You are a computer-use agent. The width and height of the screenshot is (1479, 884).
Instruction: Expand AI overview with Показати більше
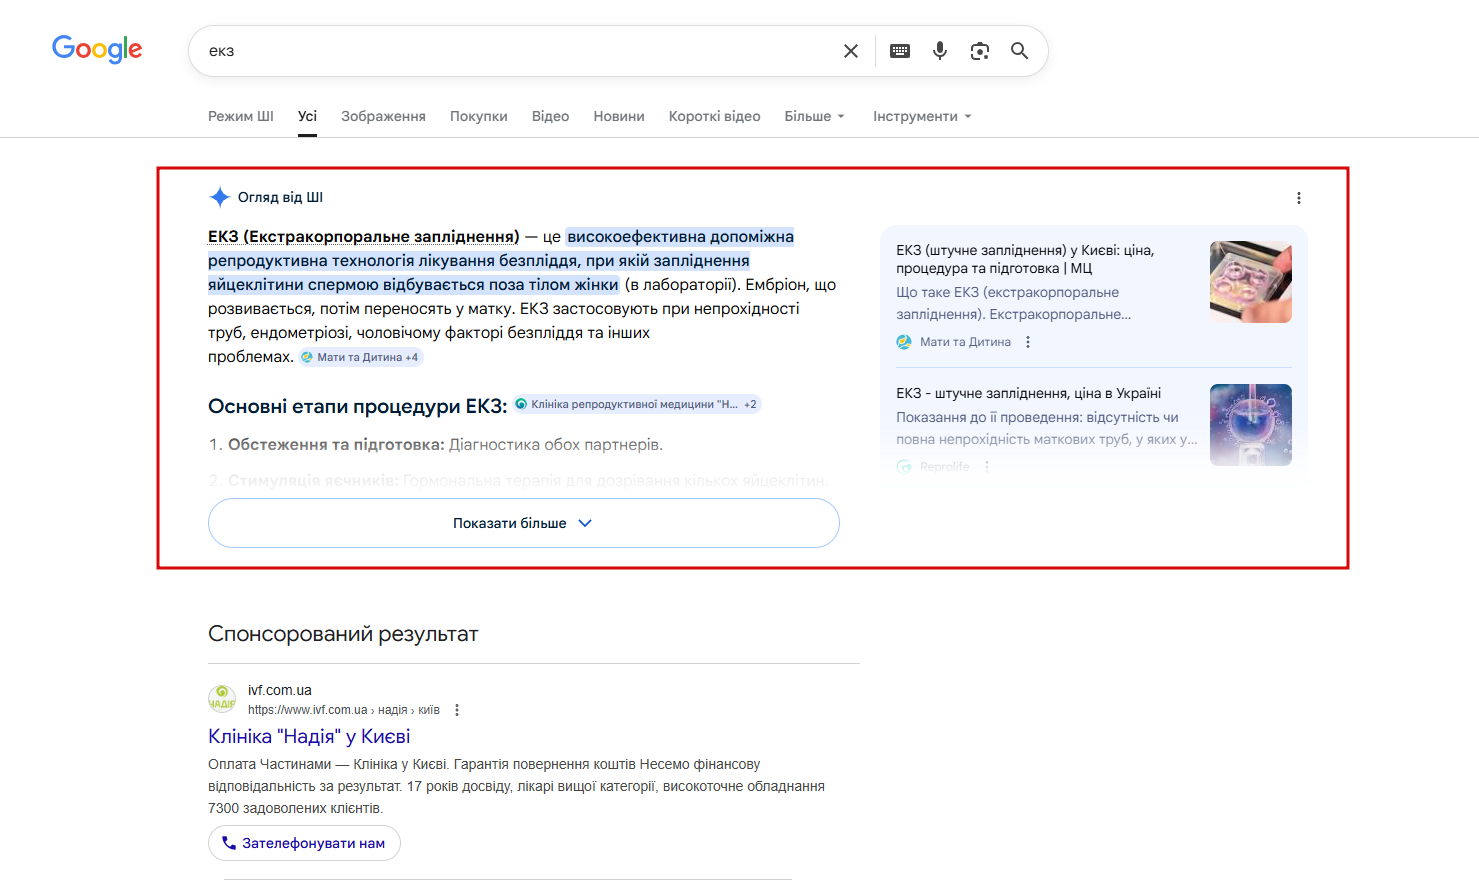pyautogui.click(x=524, y=523)
